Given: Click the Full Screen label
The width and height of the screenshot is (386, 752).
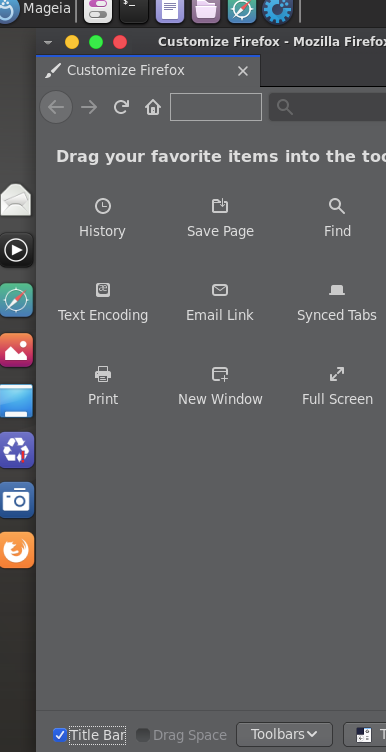Looking at the screenshot, I should (x=337, y=399).
